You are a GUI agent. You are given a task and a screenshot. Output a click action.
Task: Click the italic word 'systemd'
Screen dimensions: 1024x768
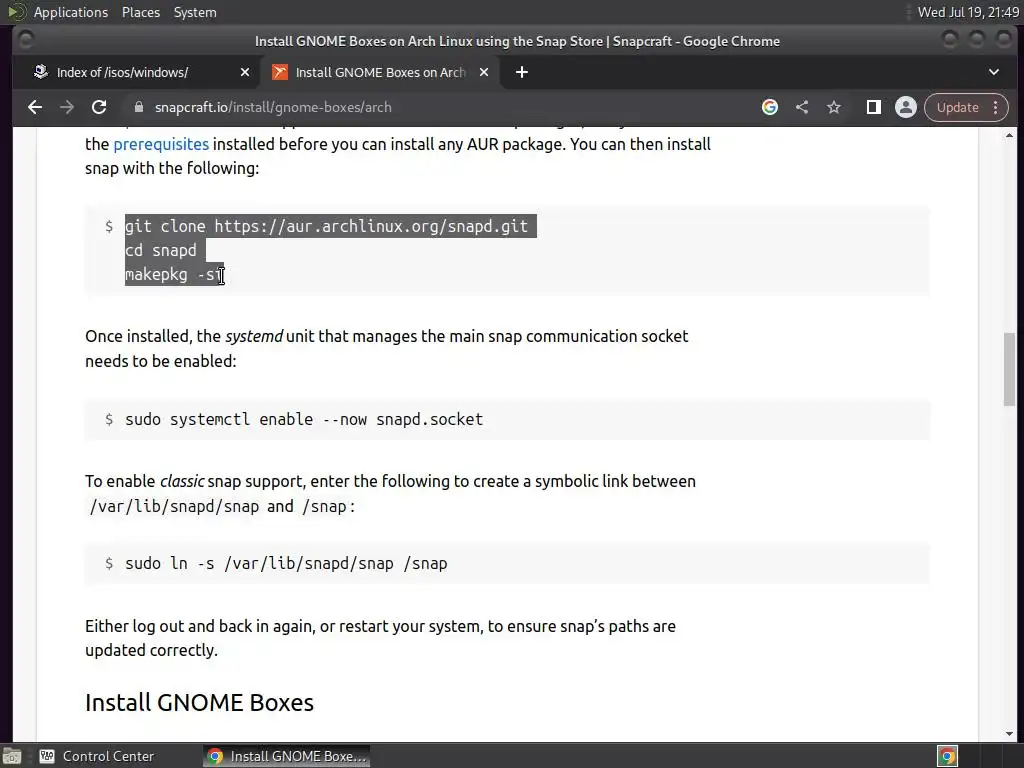tap(254, 336)
